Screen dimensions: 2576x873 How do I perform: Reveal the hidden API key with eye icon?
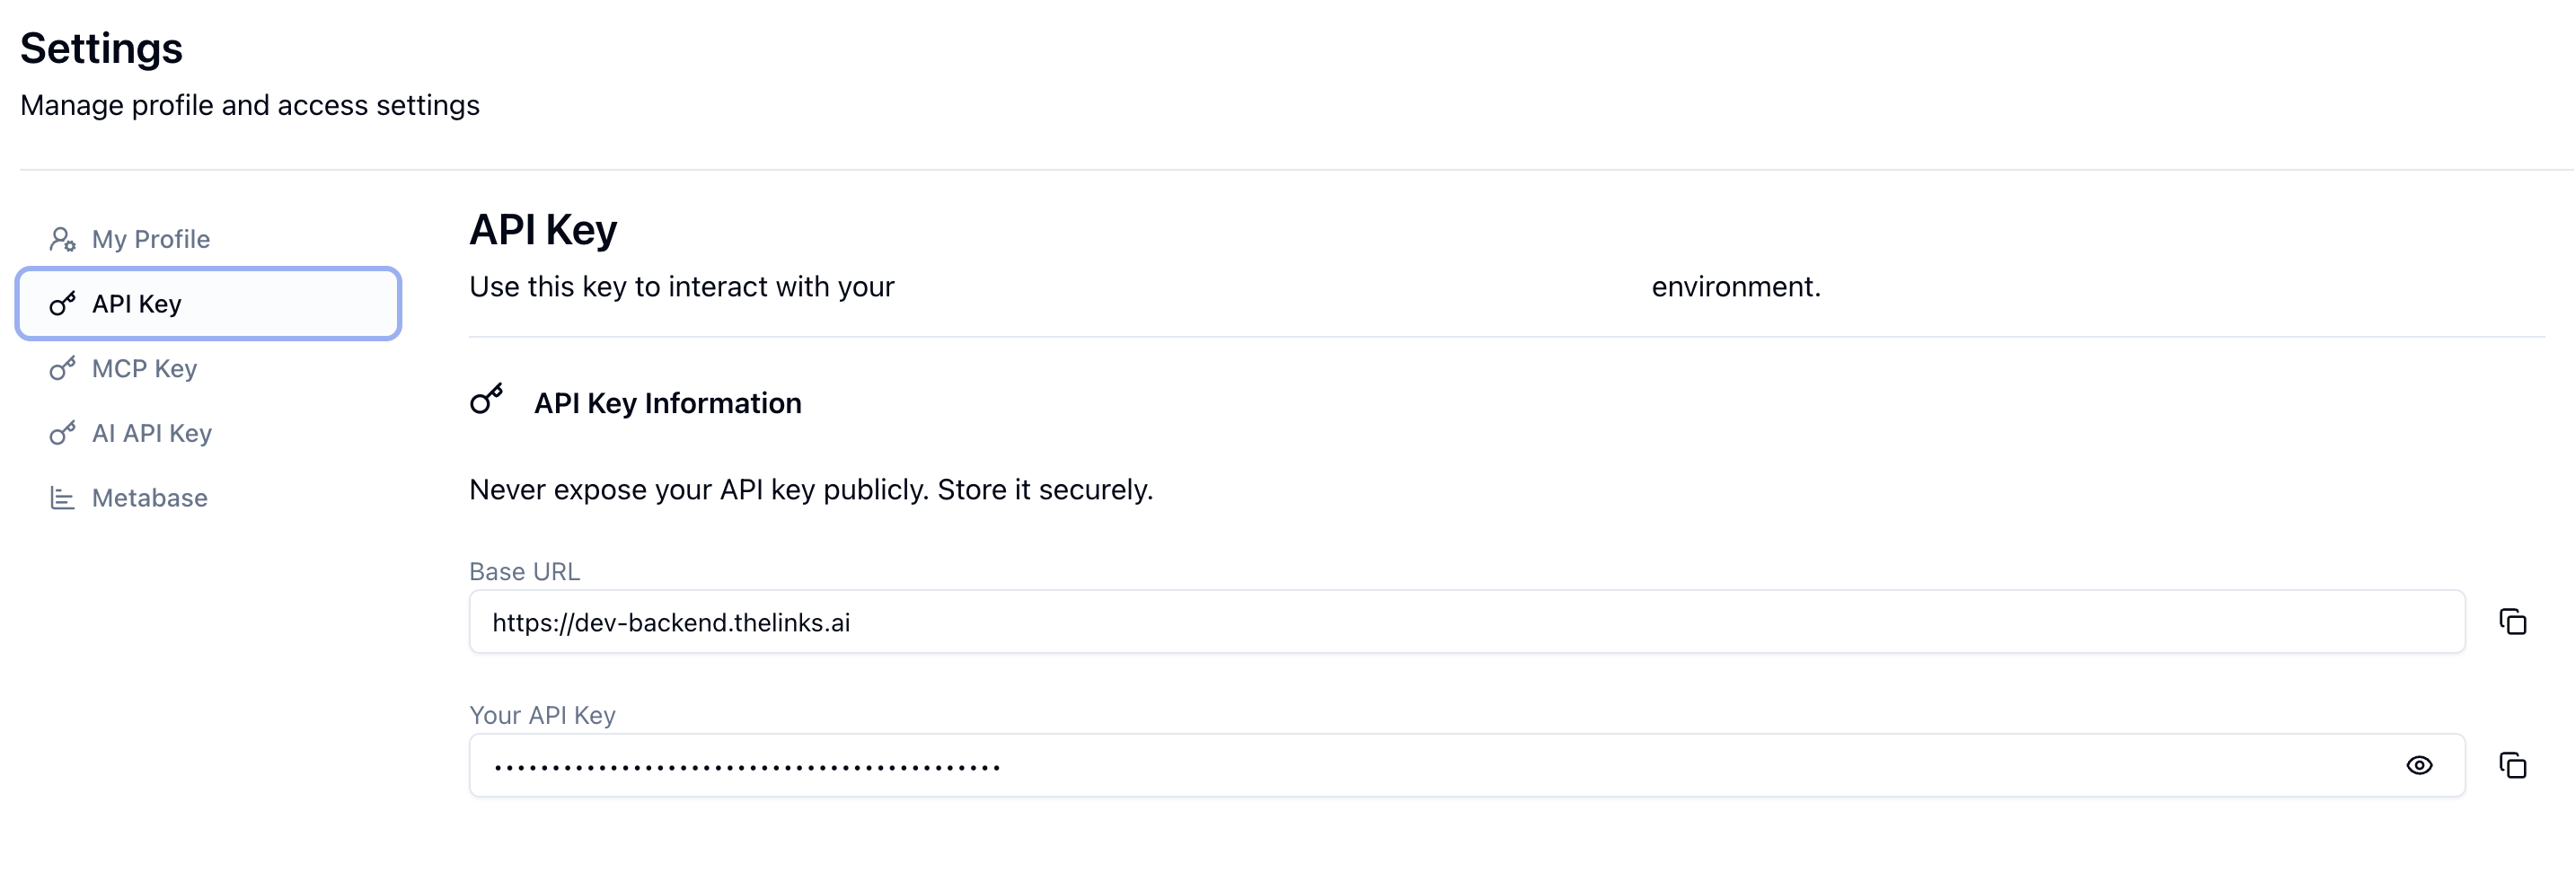pos(2419,766)
